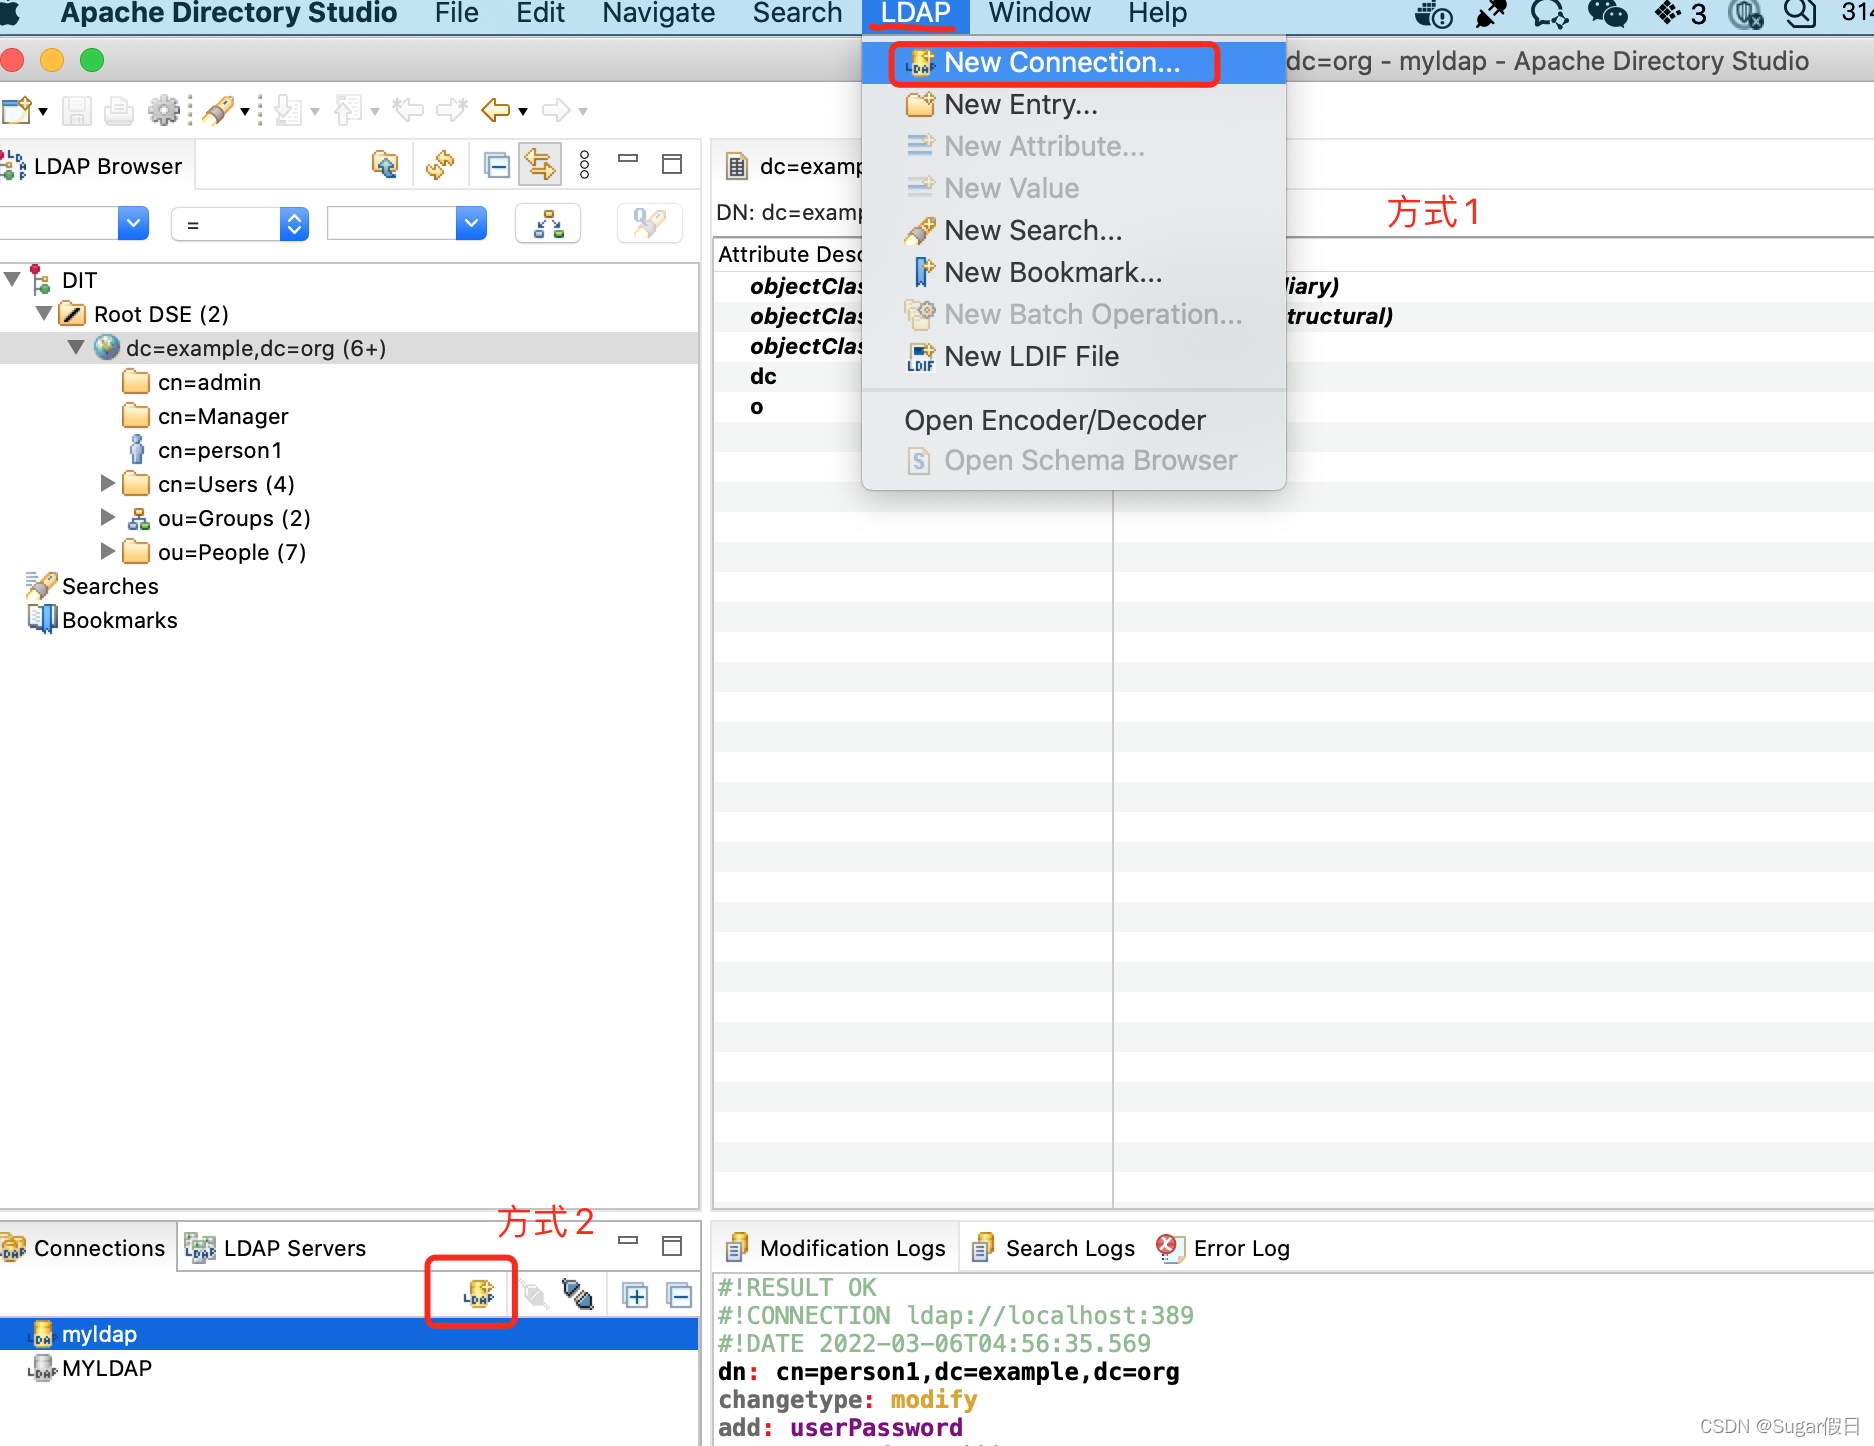Click the Close Connection plug icon
The width and height of the screenshot is (1874, 1446).
(578, 1295)
